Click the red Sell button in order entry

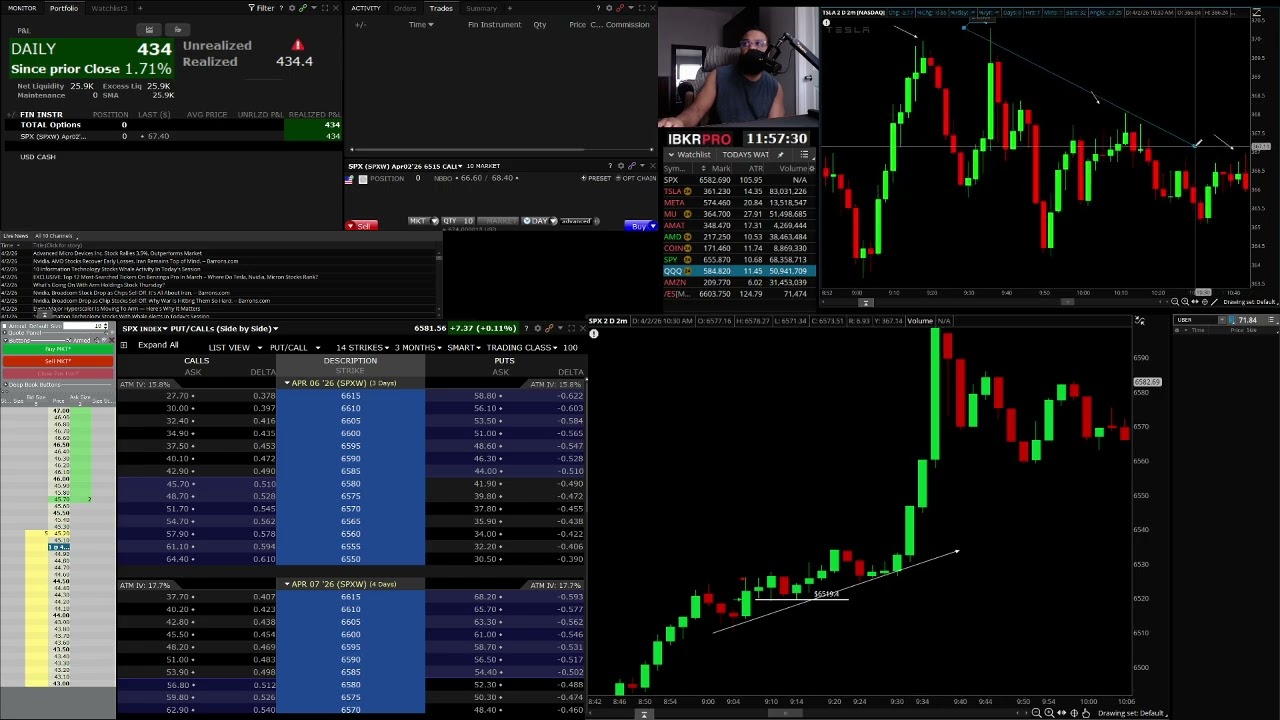[x=361, y=226]
